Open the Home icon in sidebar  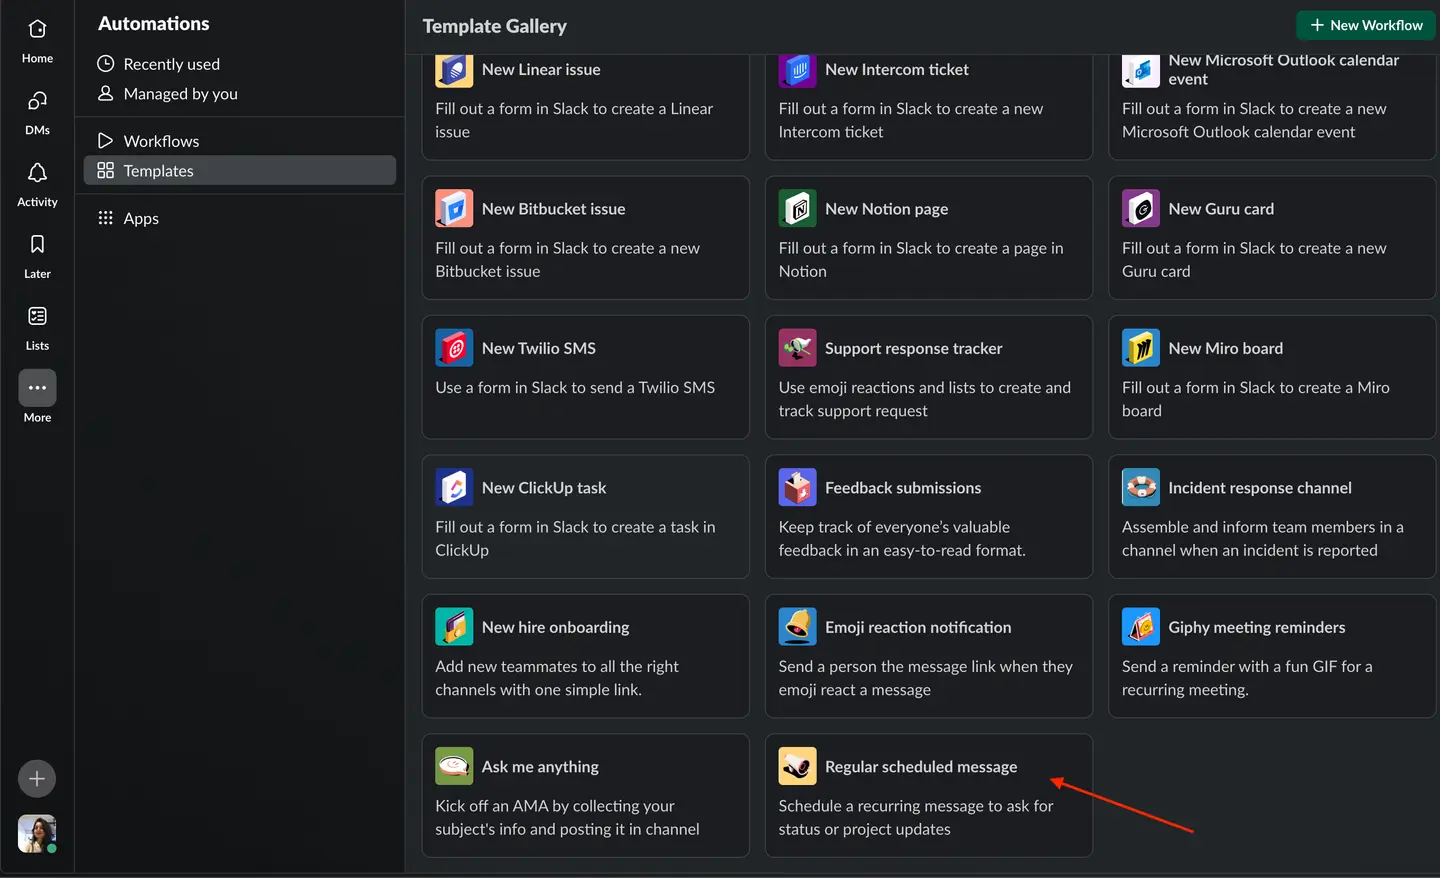37,30
